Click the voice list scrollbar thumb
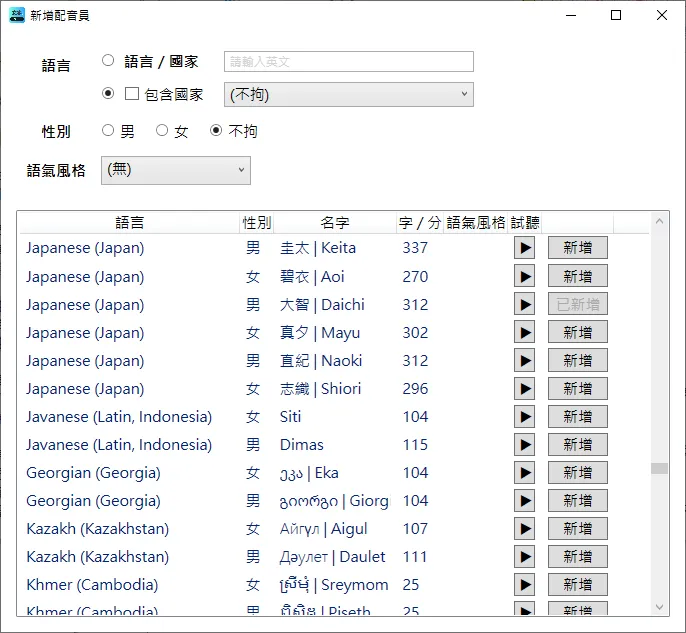This screenshot has width=686, height=633. point(659,468)
